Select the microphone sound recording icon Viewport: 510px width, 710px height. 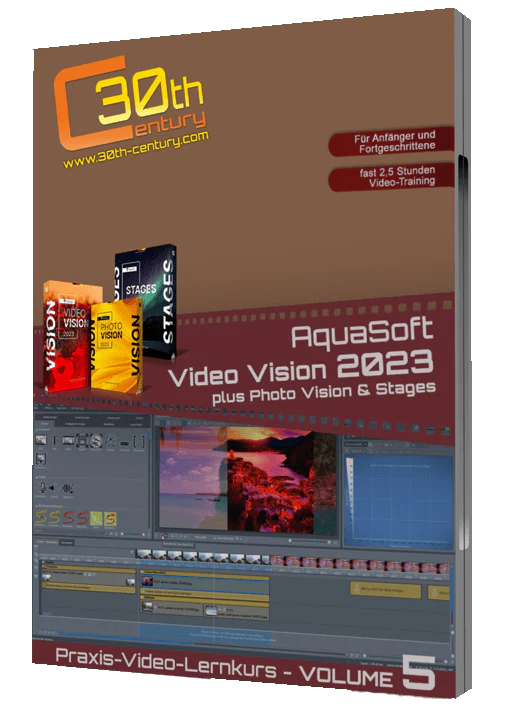(x=42, y=488)
